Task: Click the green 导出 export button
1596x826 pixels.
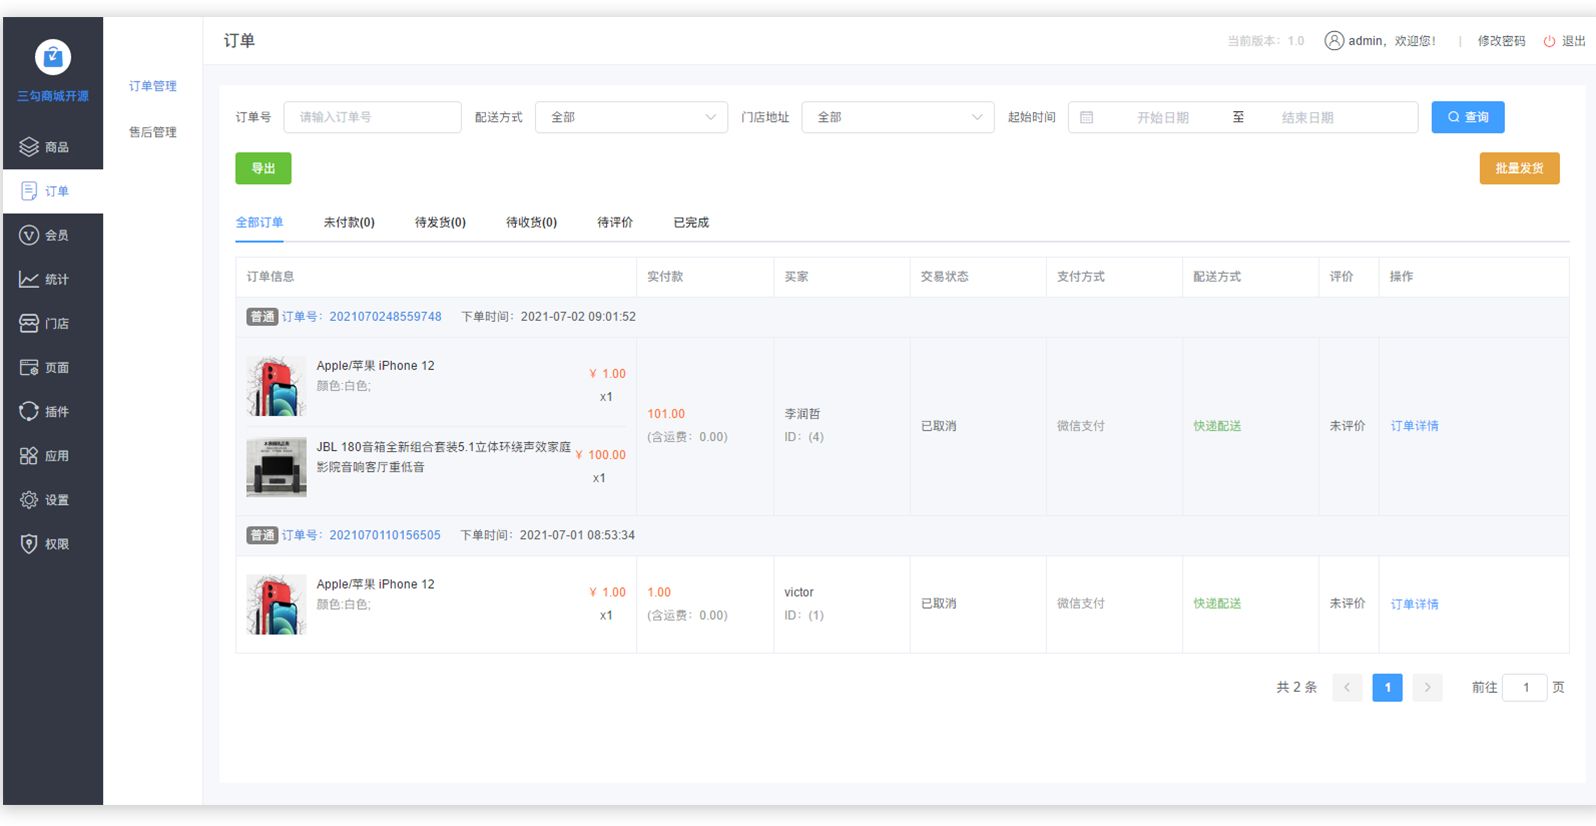Action: pos(263,168)
